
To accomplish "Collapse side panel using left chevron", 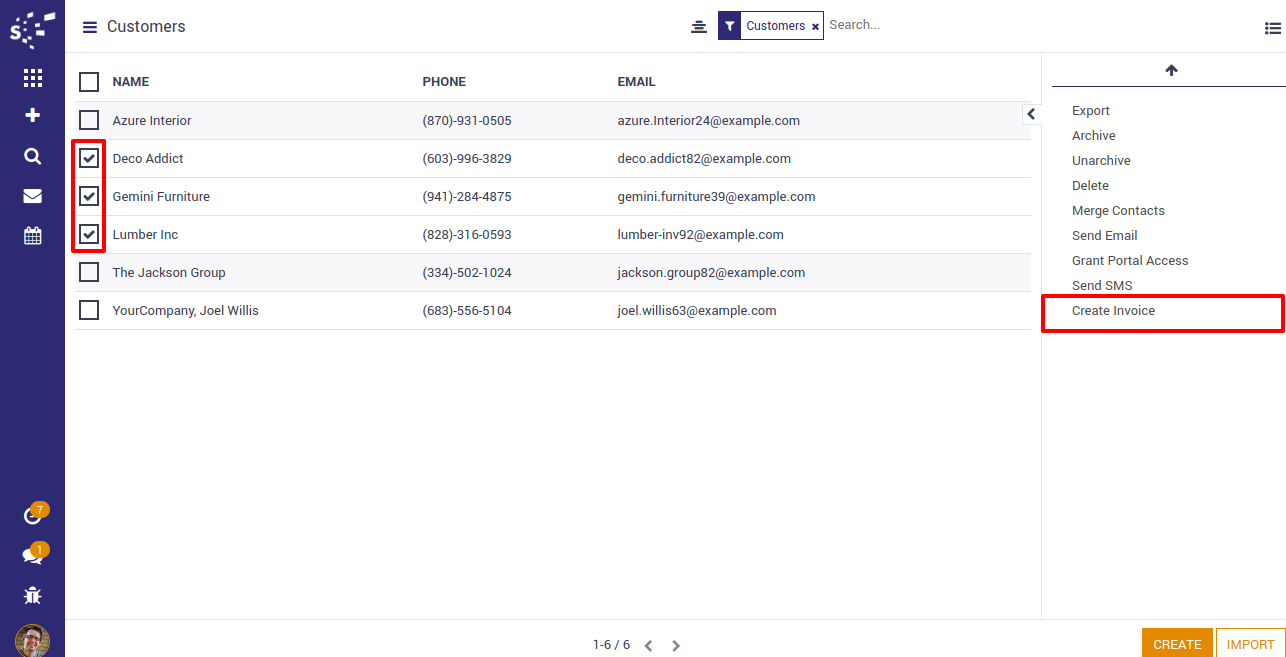I will [1031, 114].
